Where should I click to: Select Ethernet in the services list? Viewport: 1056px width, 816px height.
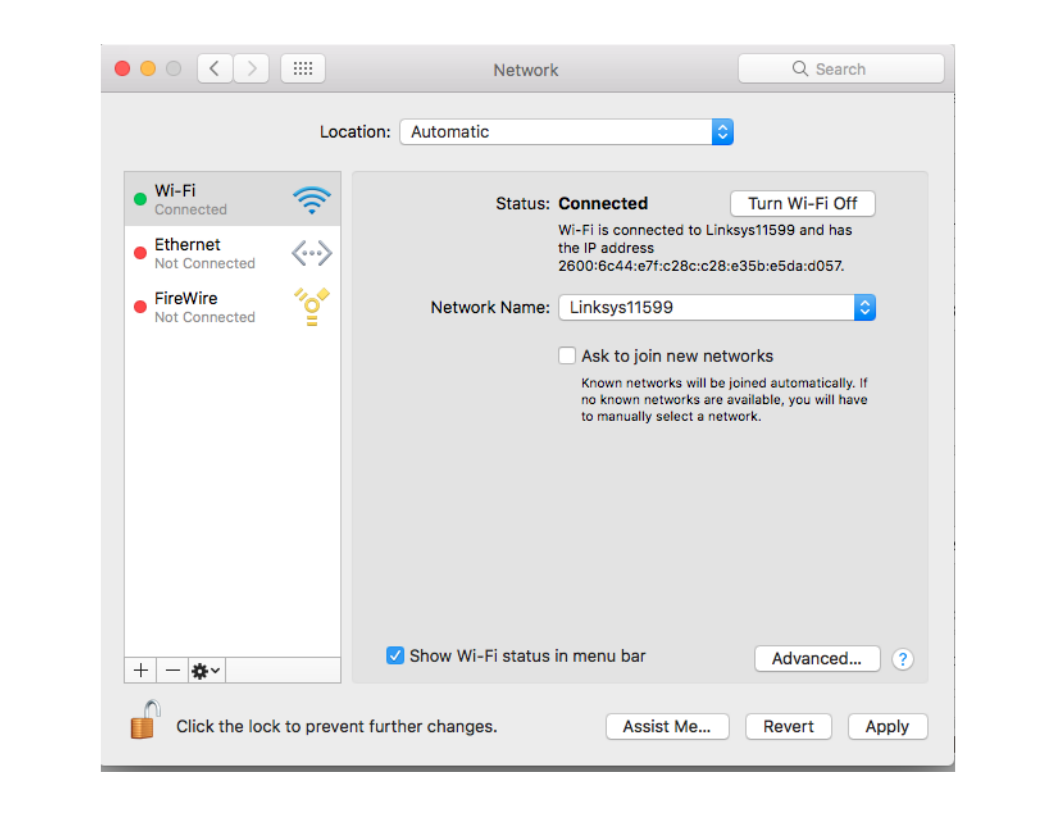[x=232, y=253]
